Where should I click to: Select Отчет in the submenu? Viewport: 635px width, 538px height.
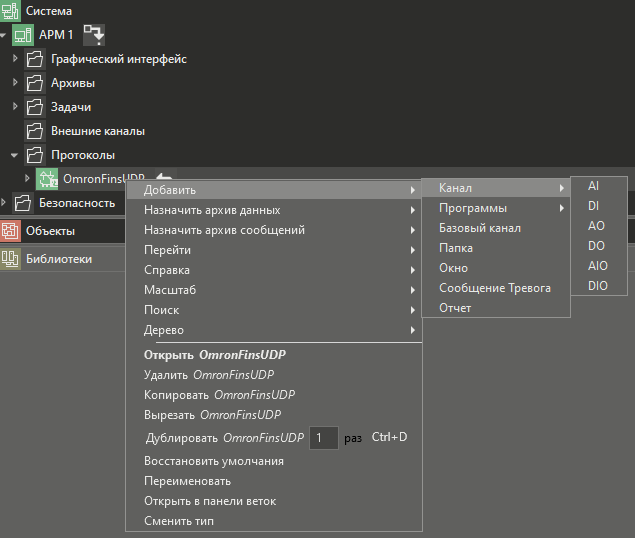click(x=496, y=308)
